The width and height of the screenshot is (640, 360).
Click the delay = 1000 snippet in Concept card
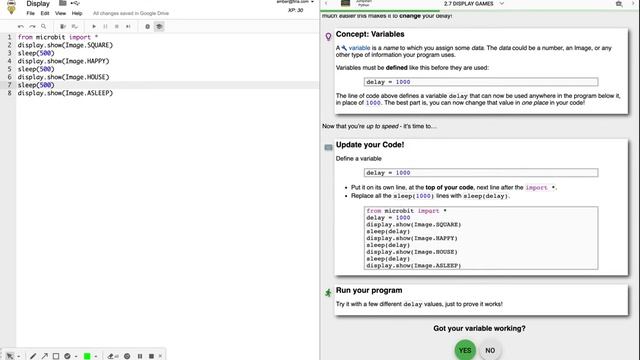(481, 82)
